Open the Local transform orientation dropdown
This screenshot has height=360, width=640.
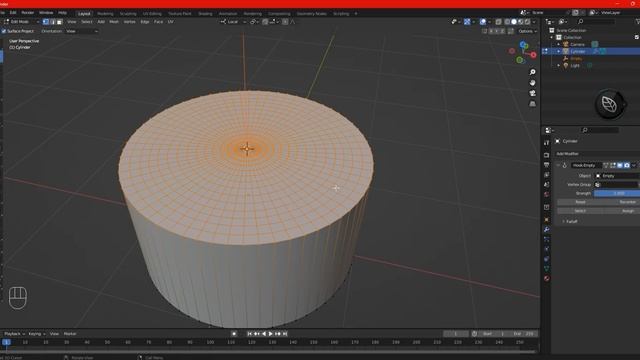click(x=233, y=22)
